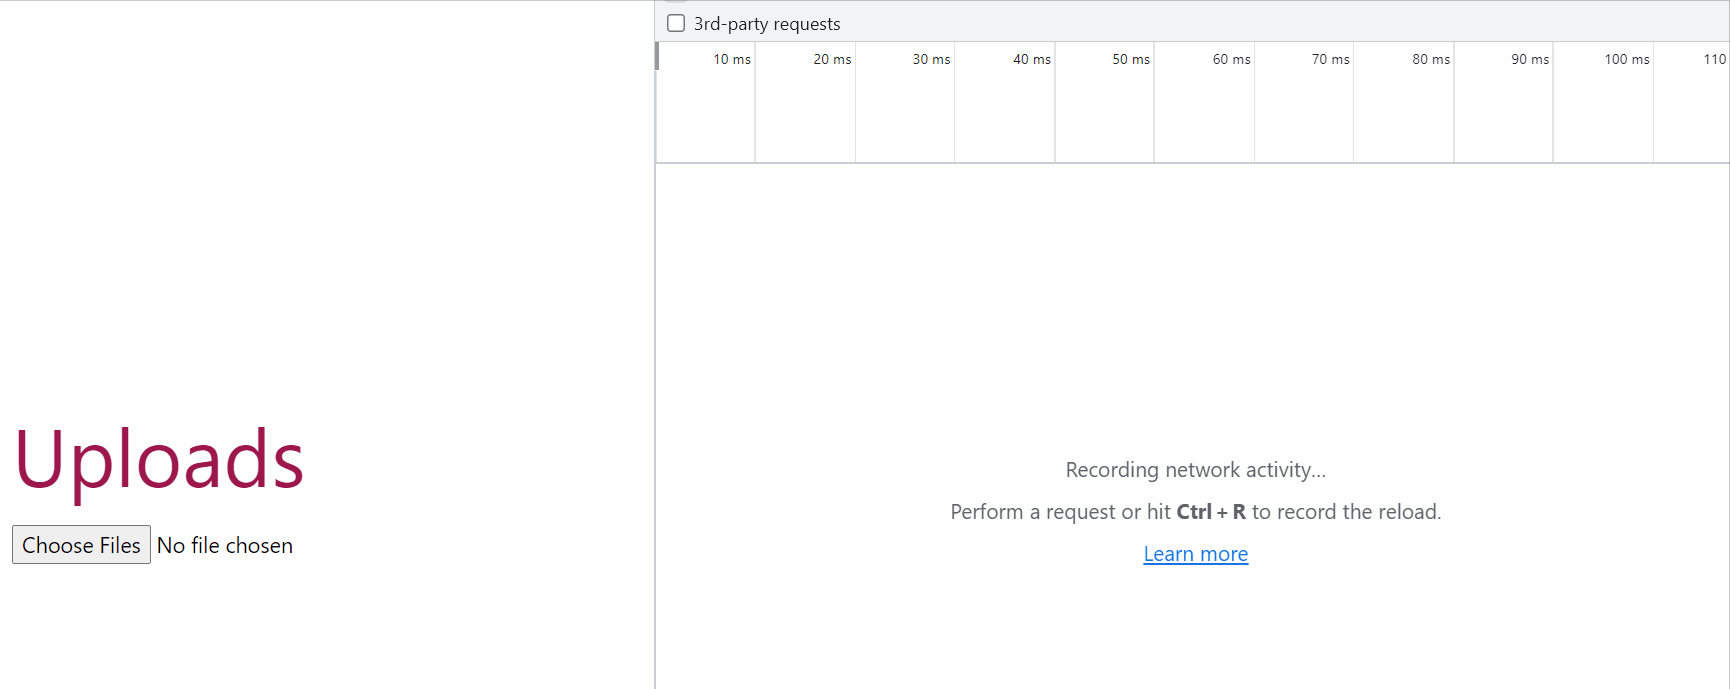Pick the 70 ms timeline marker
1730x689 pixels.
pos(1330,60)
